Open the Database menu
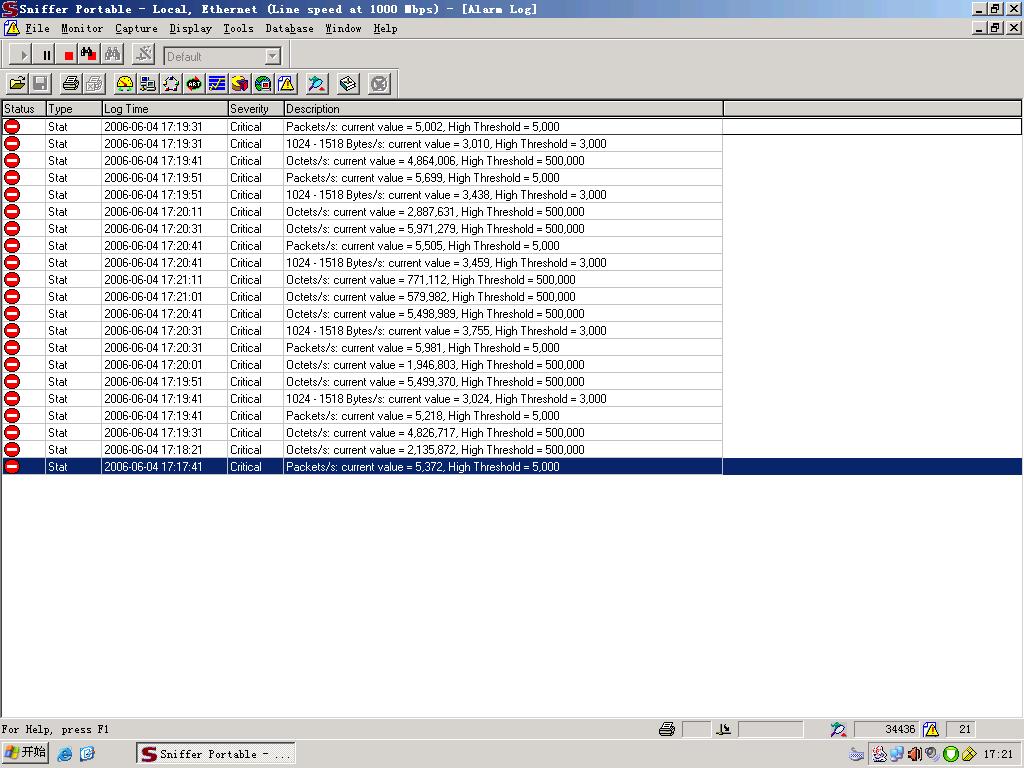 (x=289, y=28)
